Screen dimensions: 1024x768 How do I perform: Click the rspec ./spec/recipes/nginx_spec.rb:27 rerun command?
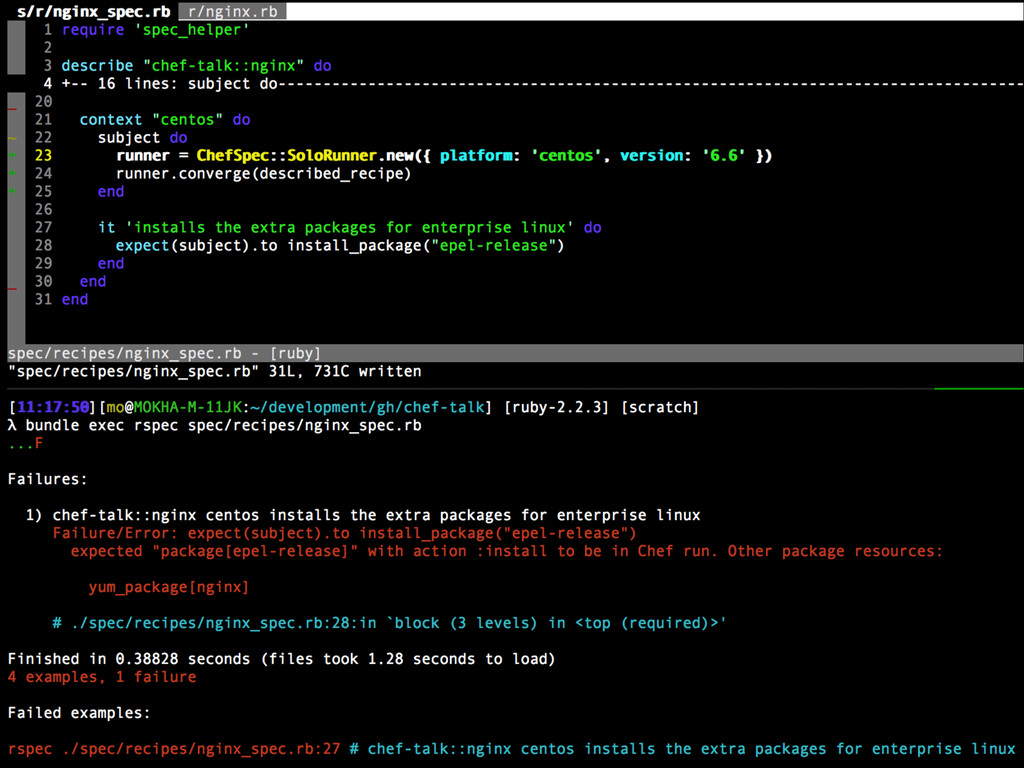(x=174, y=749)
